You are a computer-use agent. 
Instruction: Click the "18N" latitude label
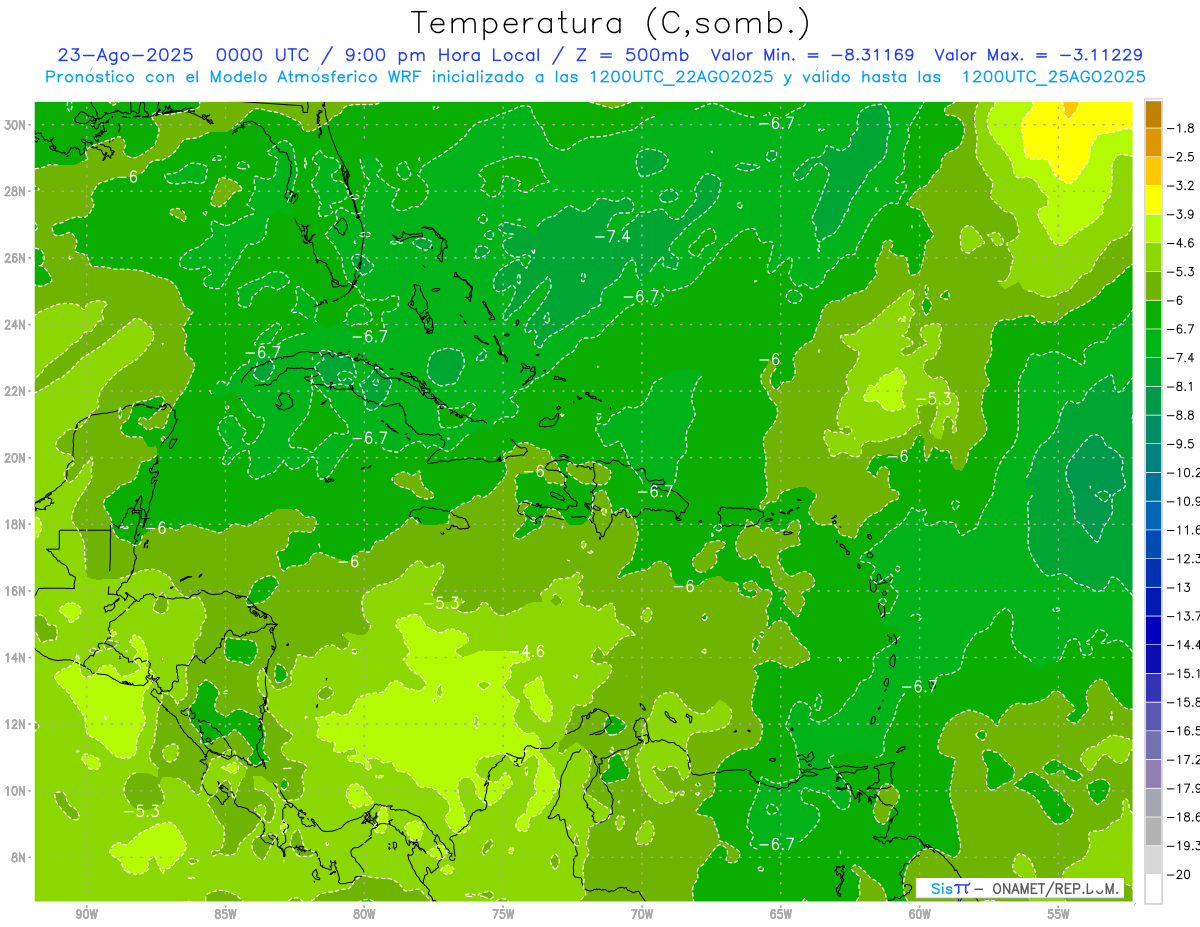(16, 524)
